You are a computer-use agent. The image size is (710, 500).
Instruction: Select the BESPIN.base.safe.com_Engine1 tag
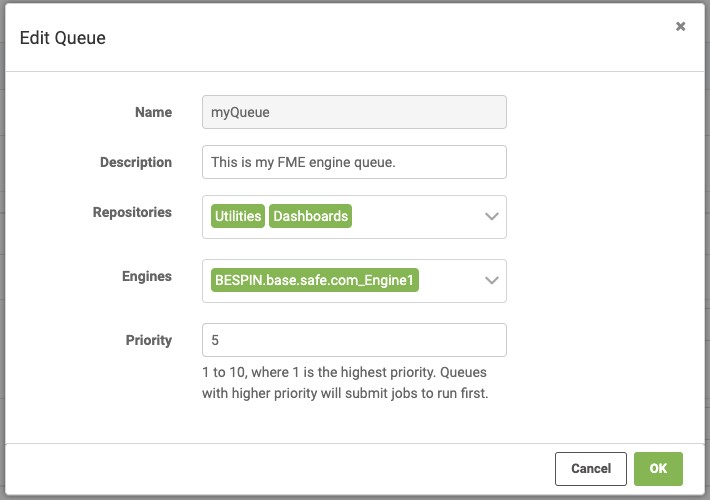pos(315,280)
